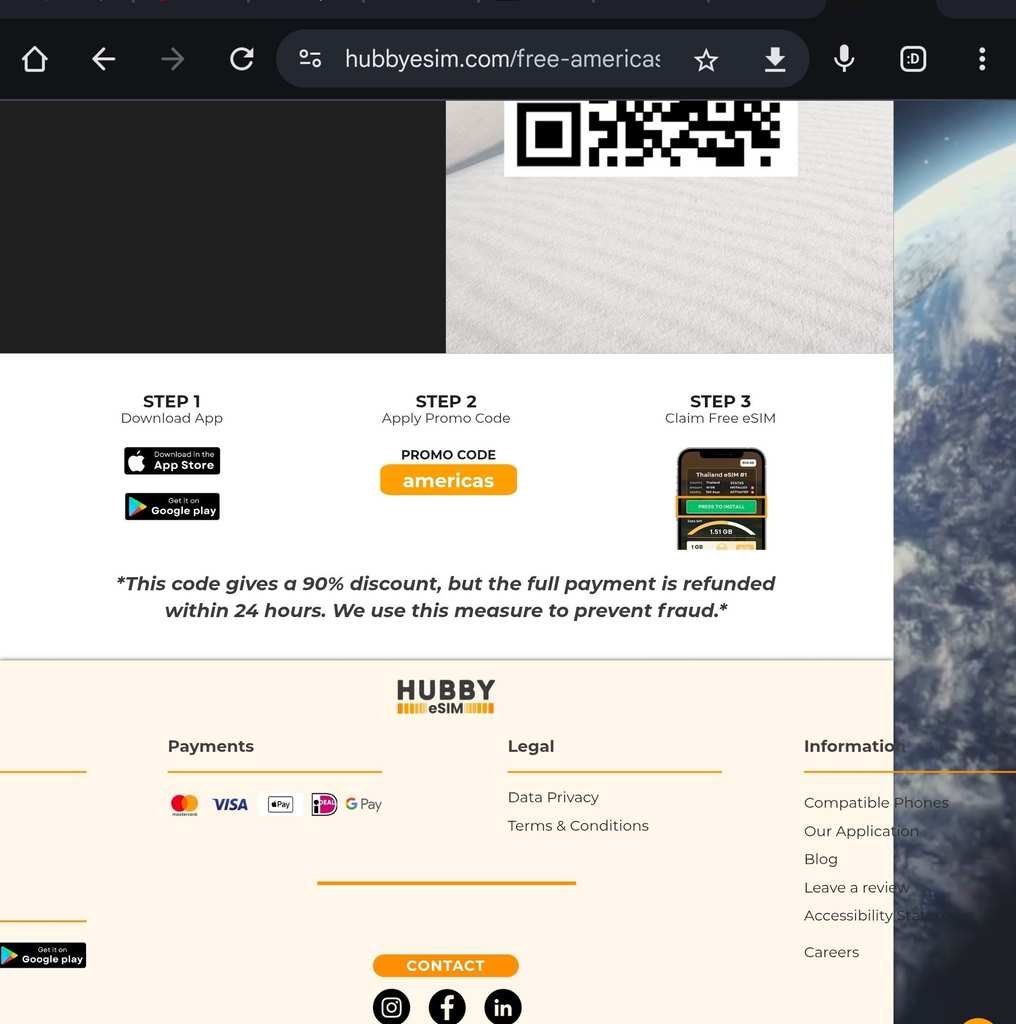Open the LinkedIn social icon
Image resolution: width=1016 pixels, height=1024 pixels.
503,1008
